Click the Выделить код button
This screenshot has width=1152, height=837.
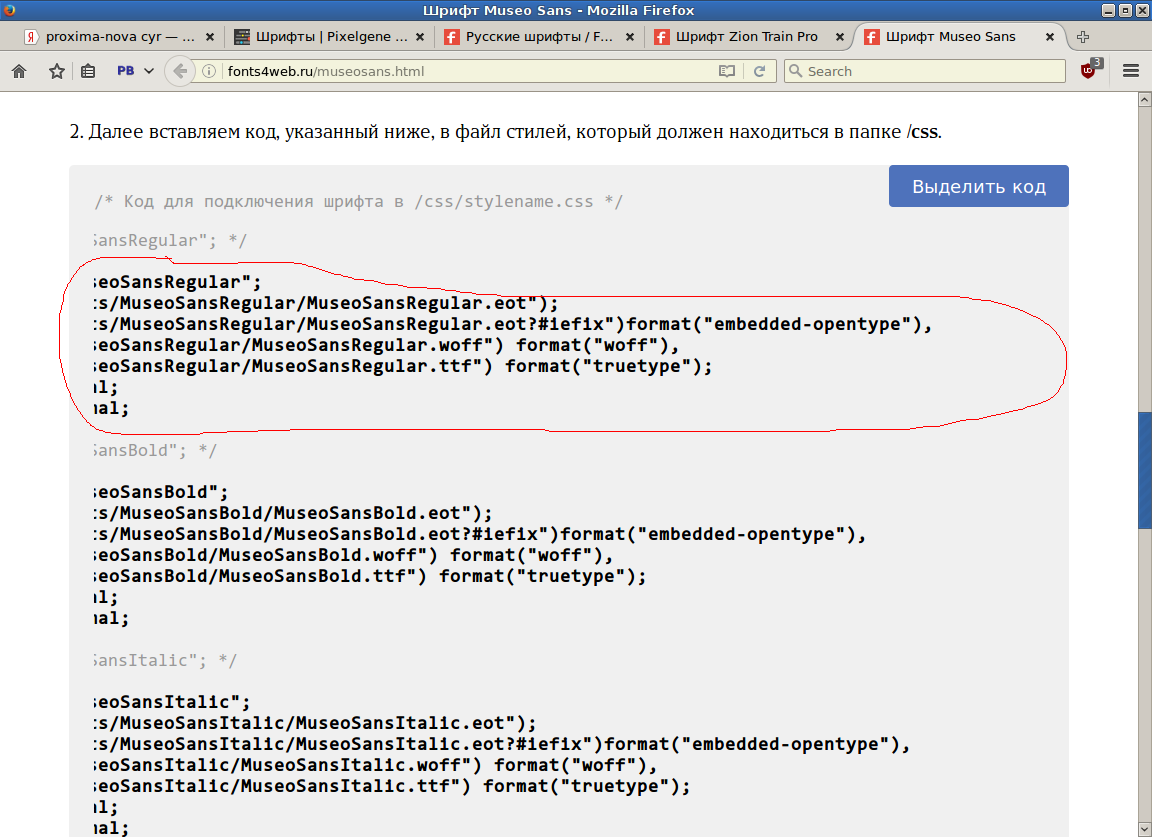[979, 186]
